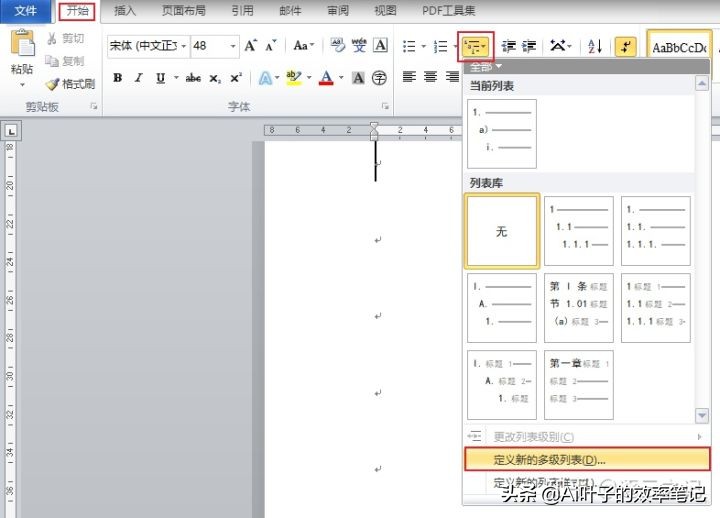Click the Align Left icon
The width and height of the screenshot is (720, 518).
click(x=409, y=77)
